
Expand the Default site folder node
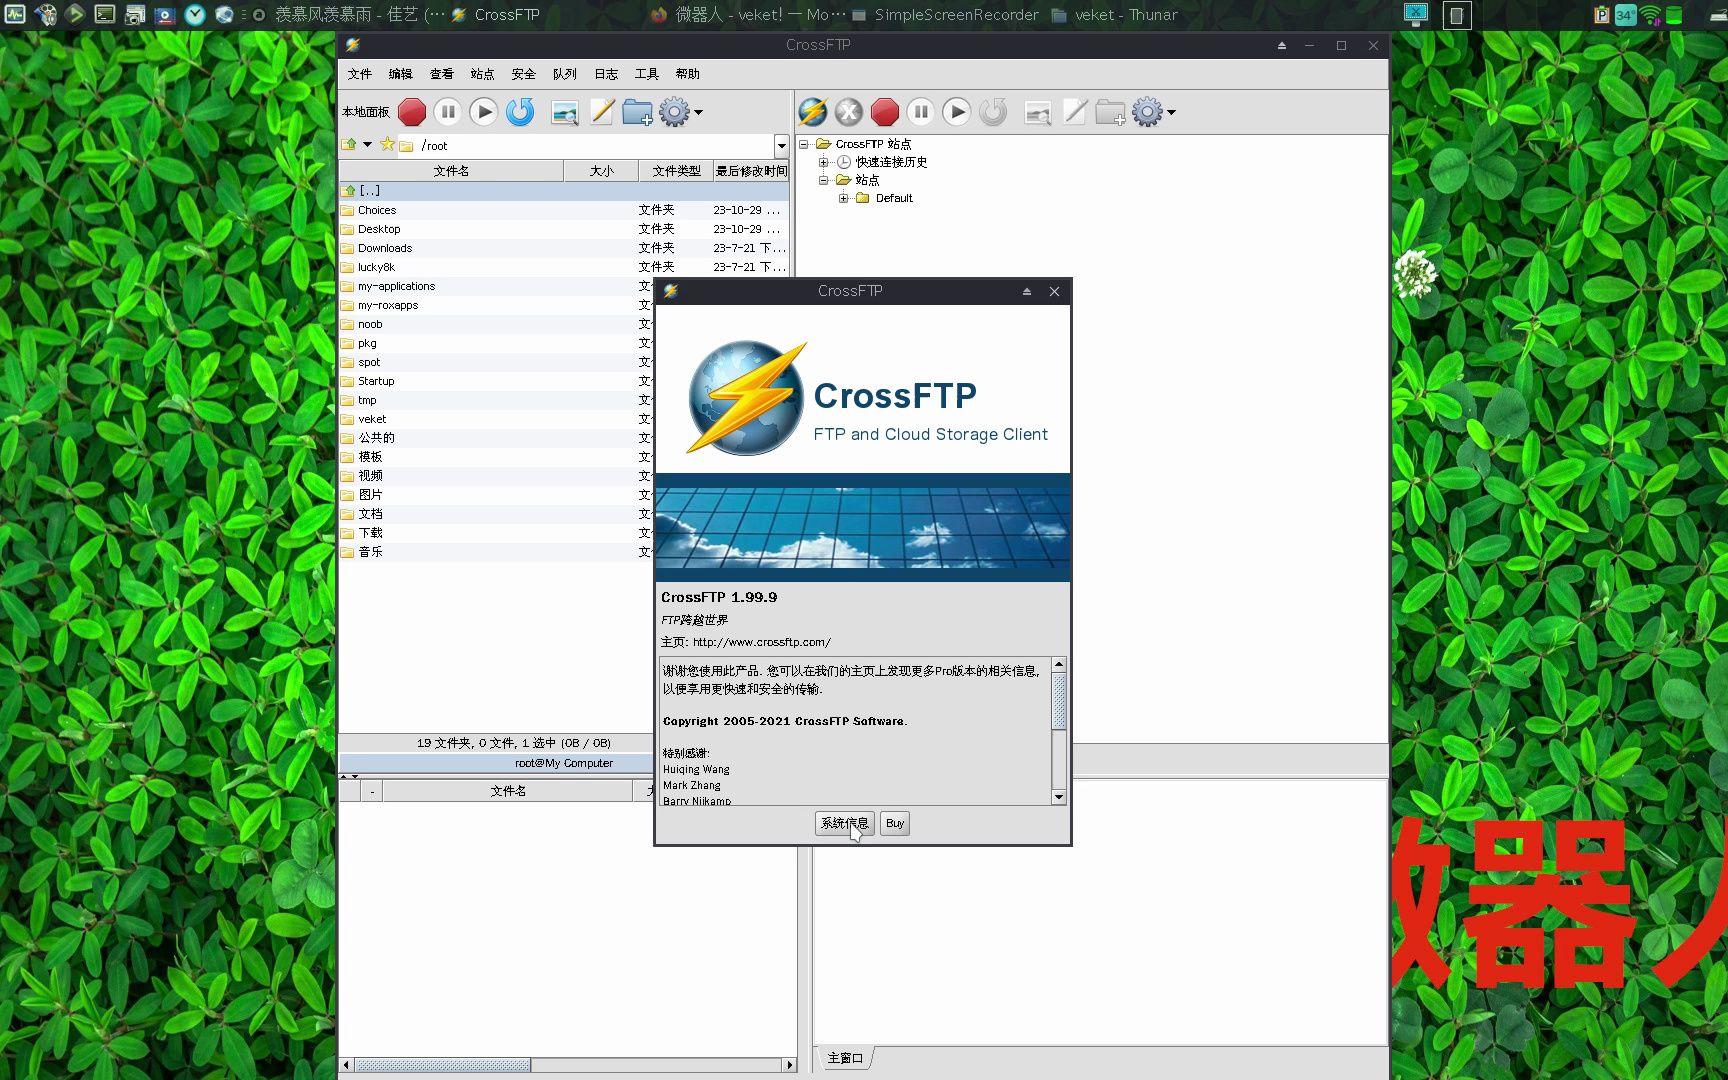(843, 198)
